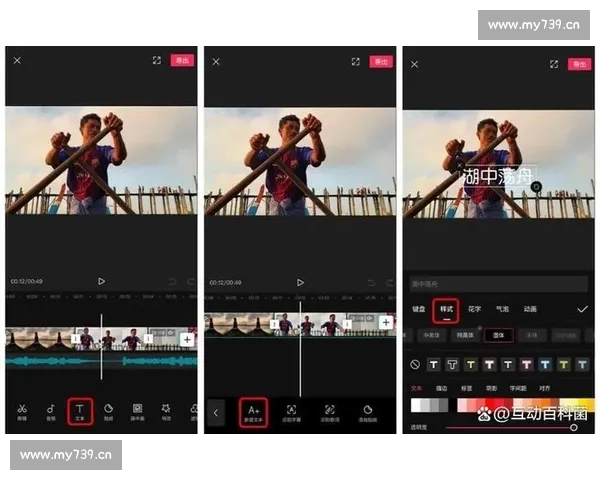
Task: Tap fullscreen icon in right screen
Action: (x=554, y=64)
